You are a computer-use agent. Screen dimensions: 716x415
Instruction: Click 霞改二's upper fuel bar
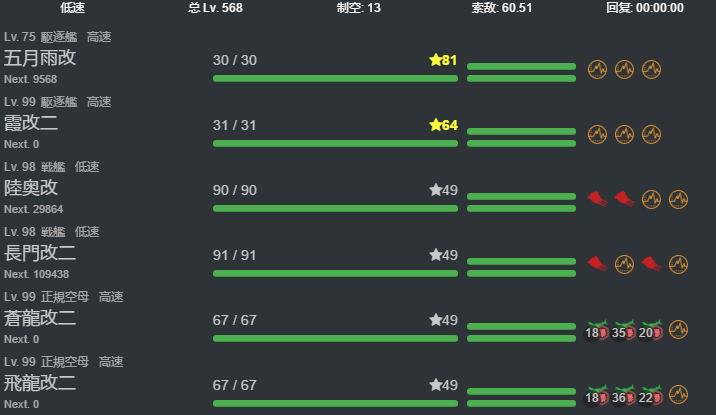pyautogui.click(x=521, y=131)
